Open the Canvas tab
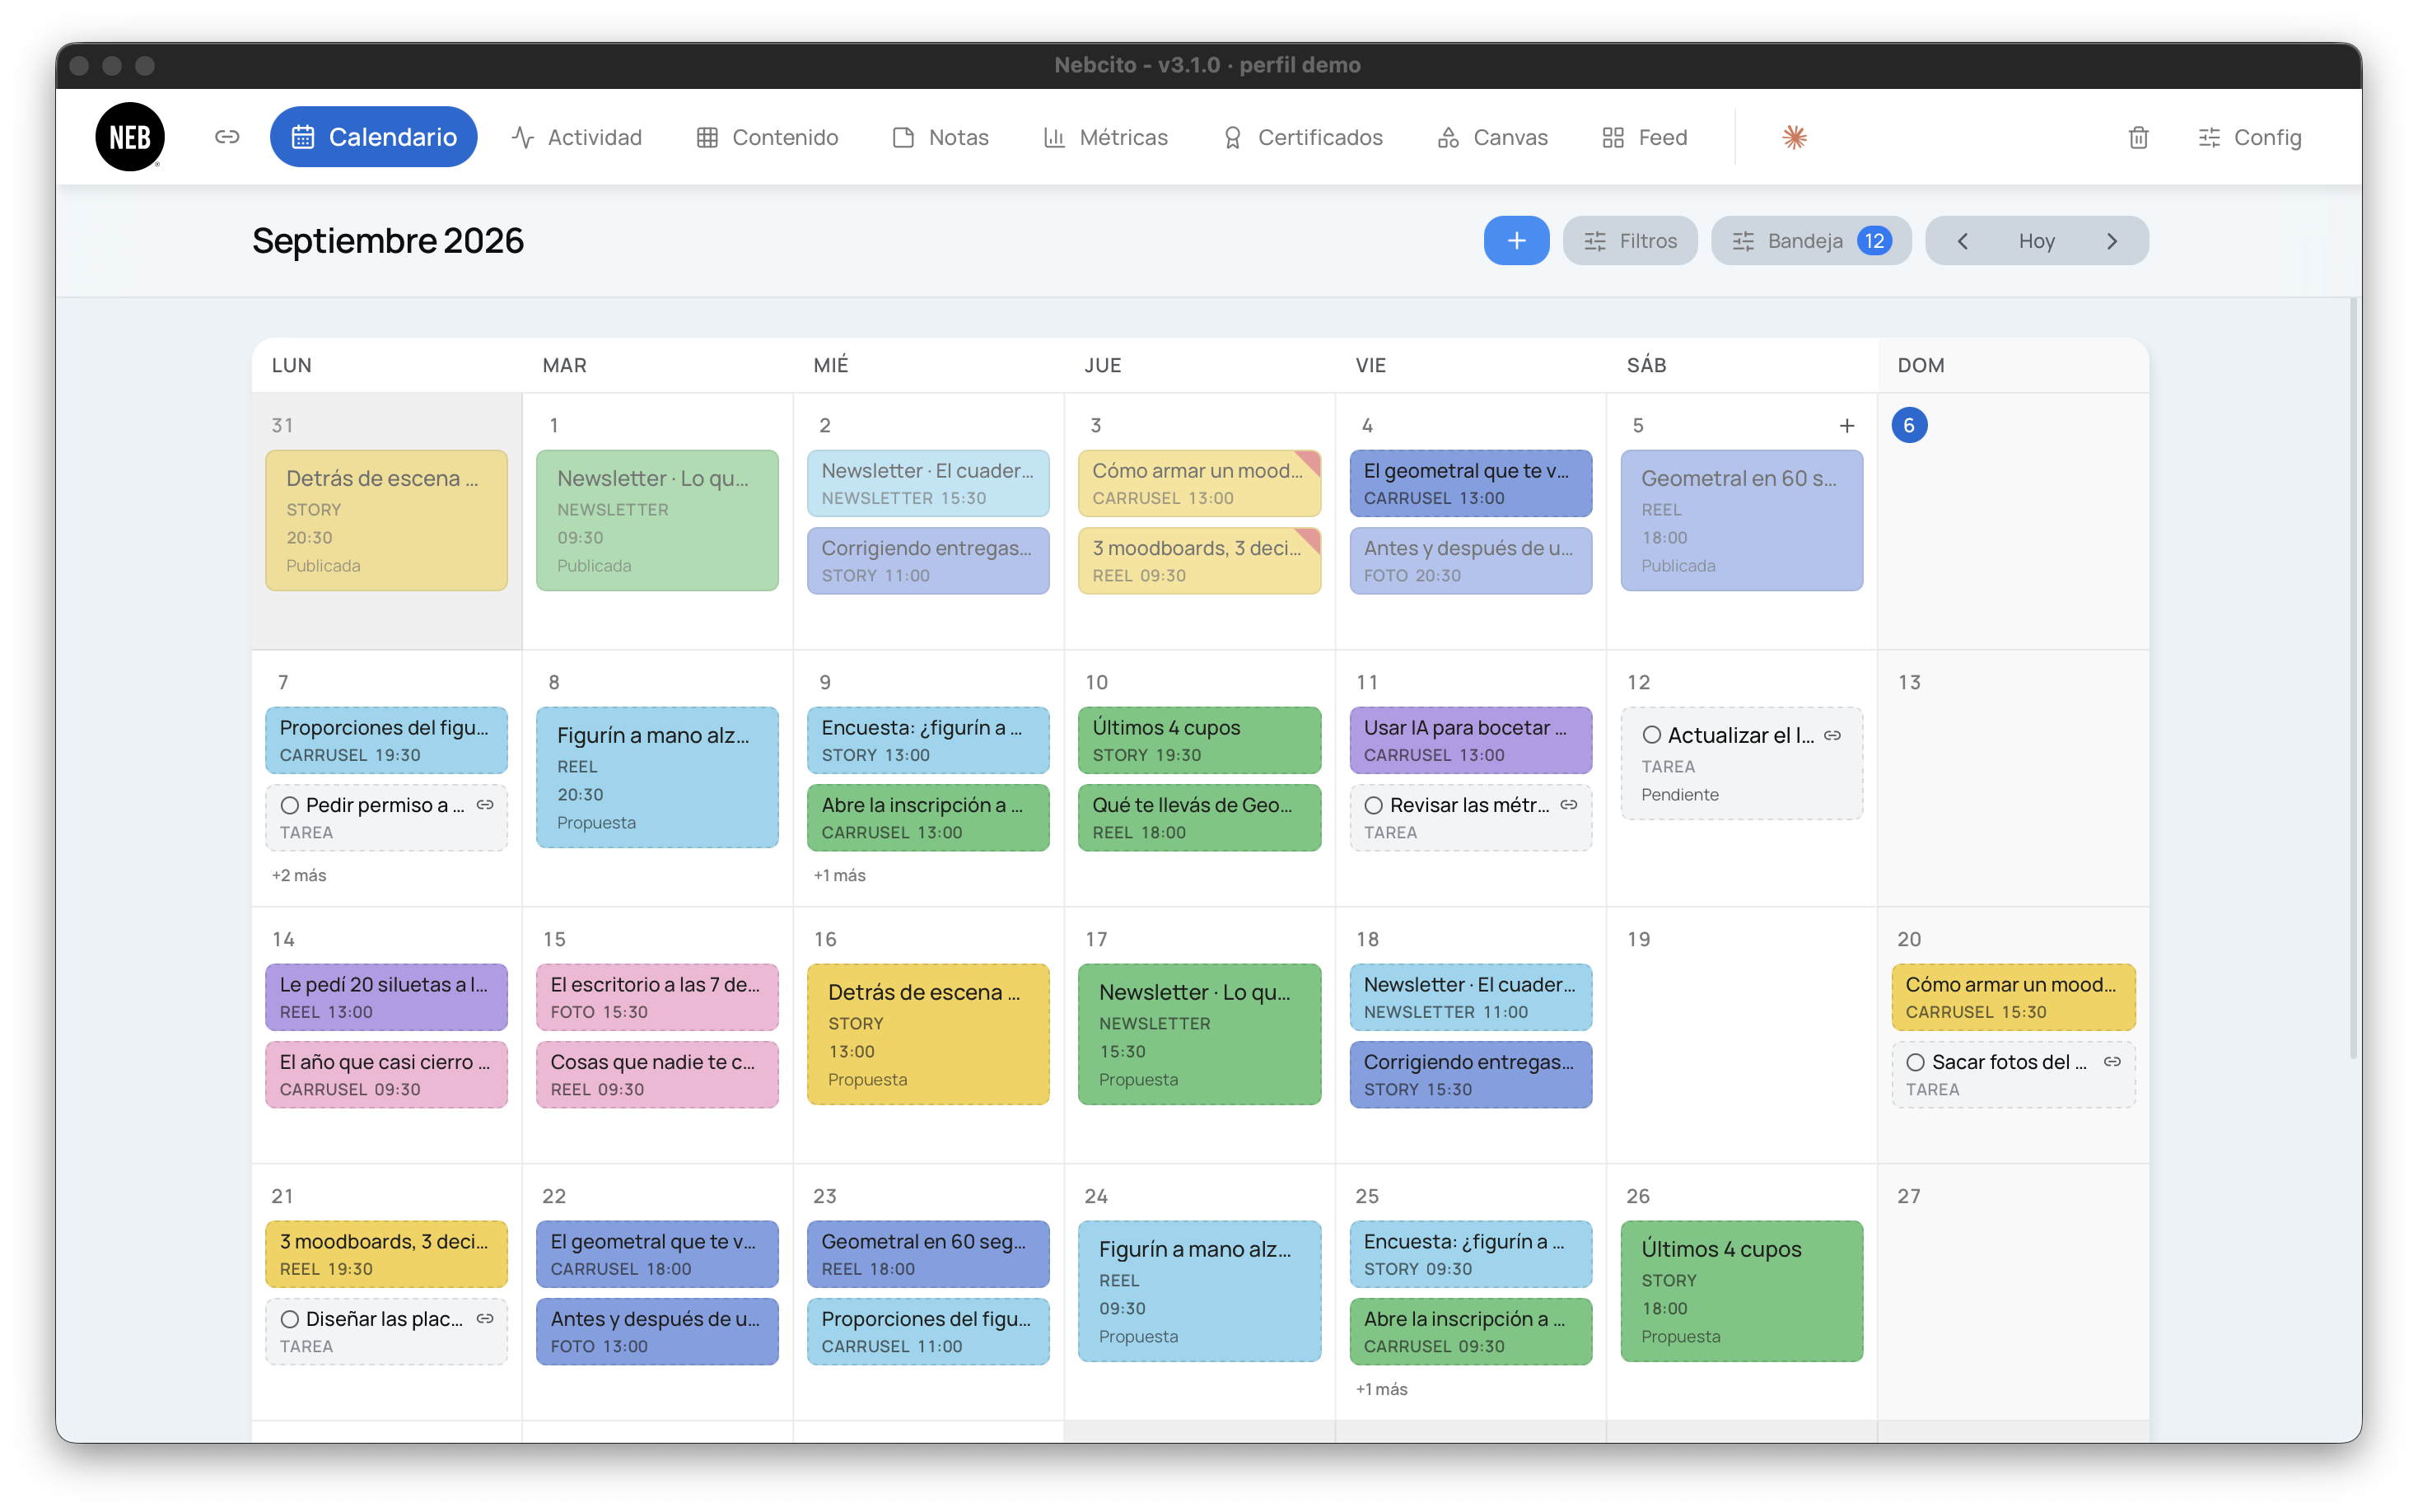Screen dimensions: 2418x1512 coord(1492,137)
